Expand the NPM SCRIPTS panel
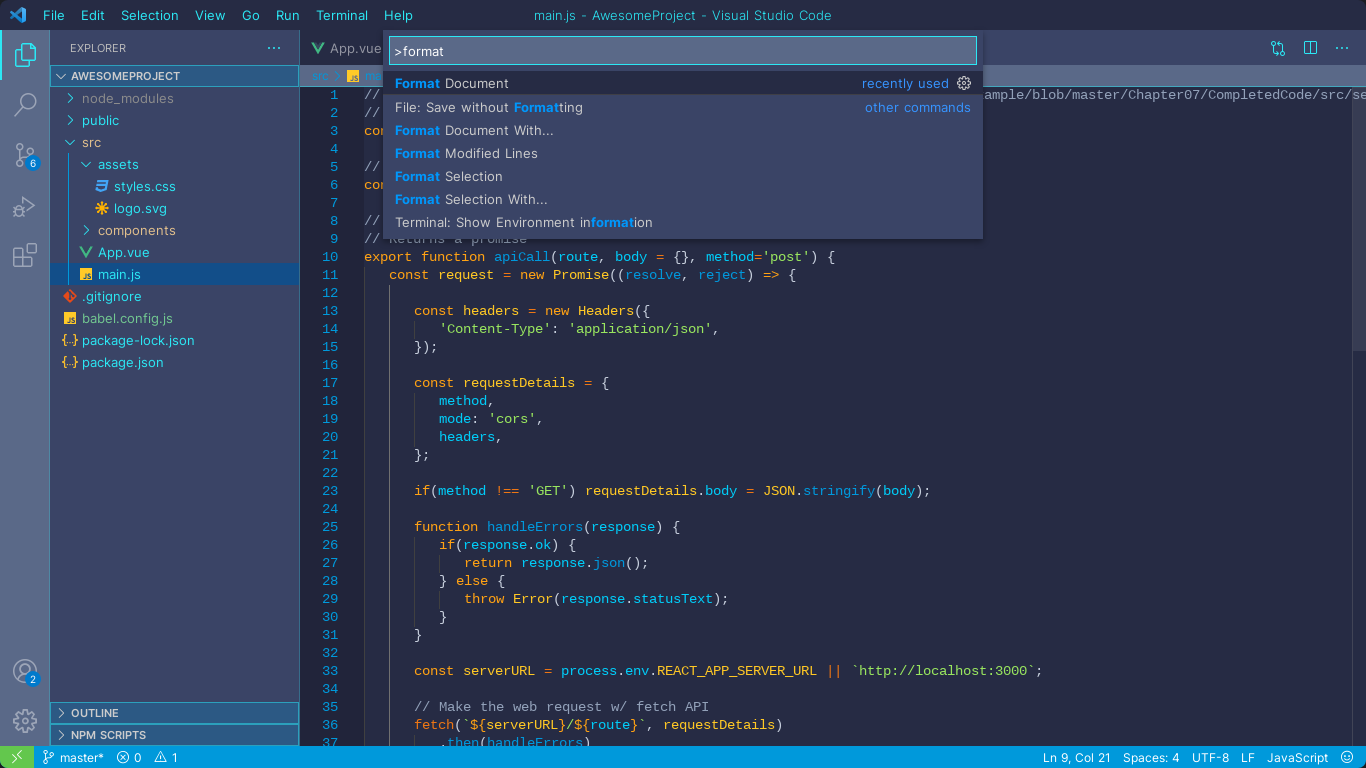The height and width of the screenshot is (768, 1366). 175,735
